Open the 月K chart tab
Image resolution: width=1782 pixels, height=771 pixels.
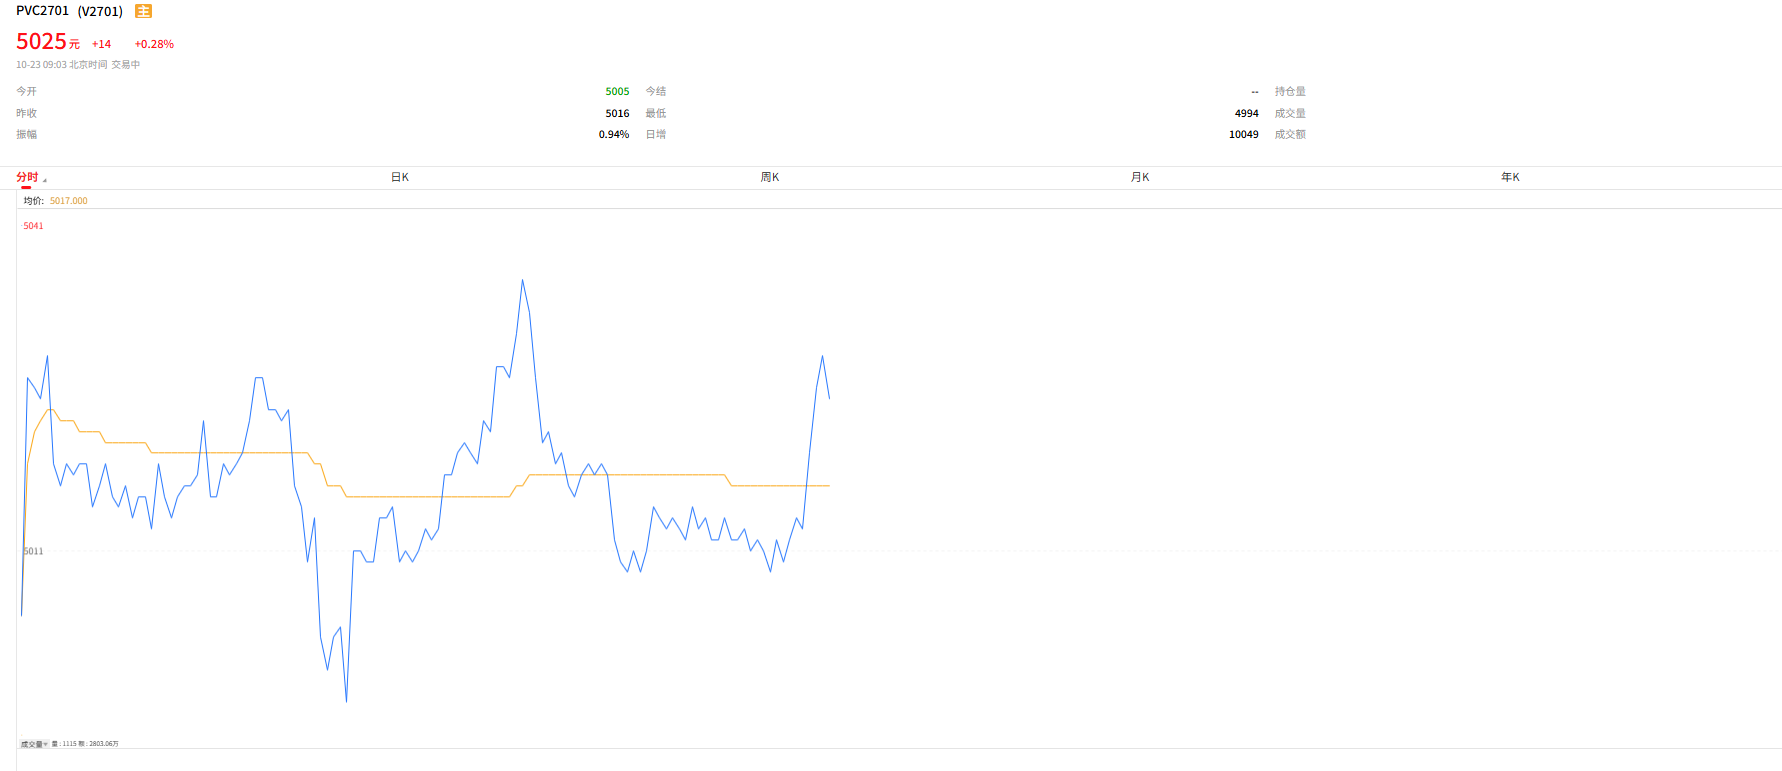[1140, 177]
